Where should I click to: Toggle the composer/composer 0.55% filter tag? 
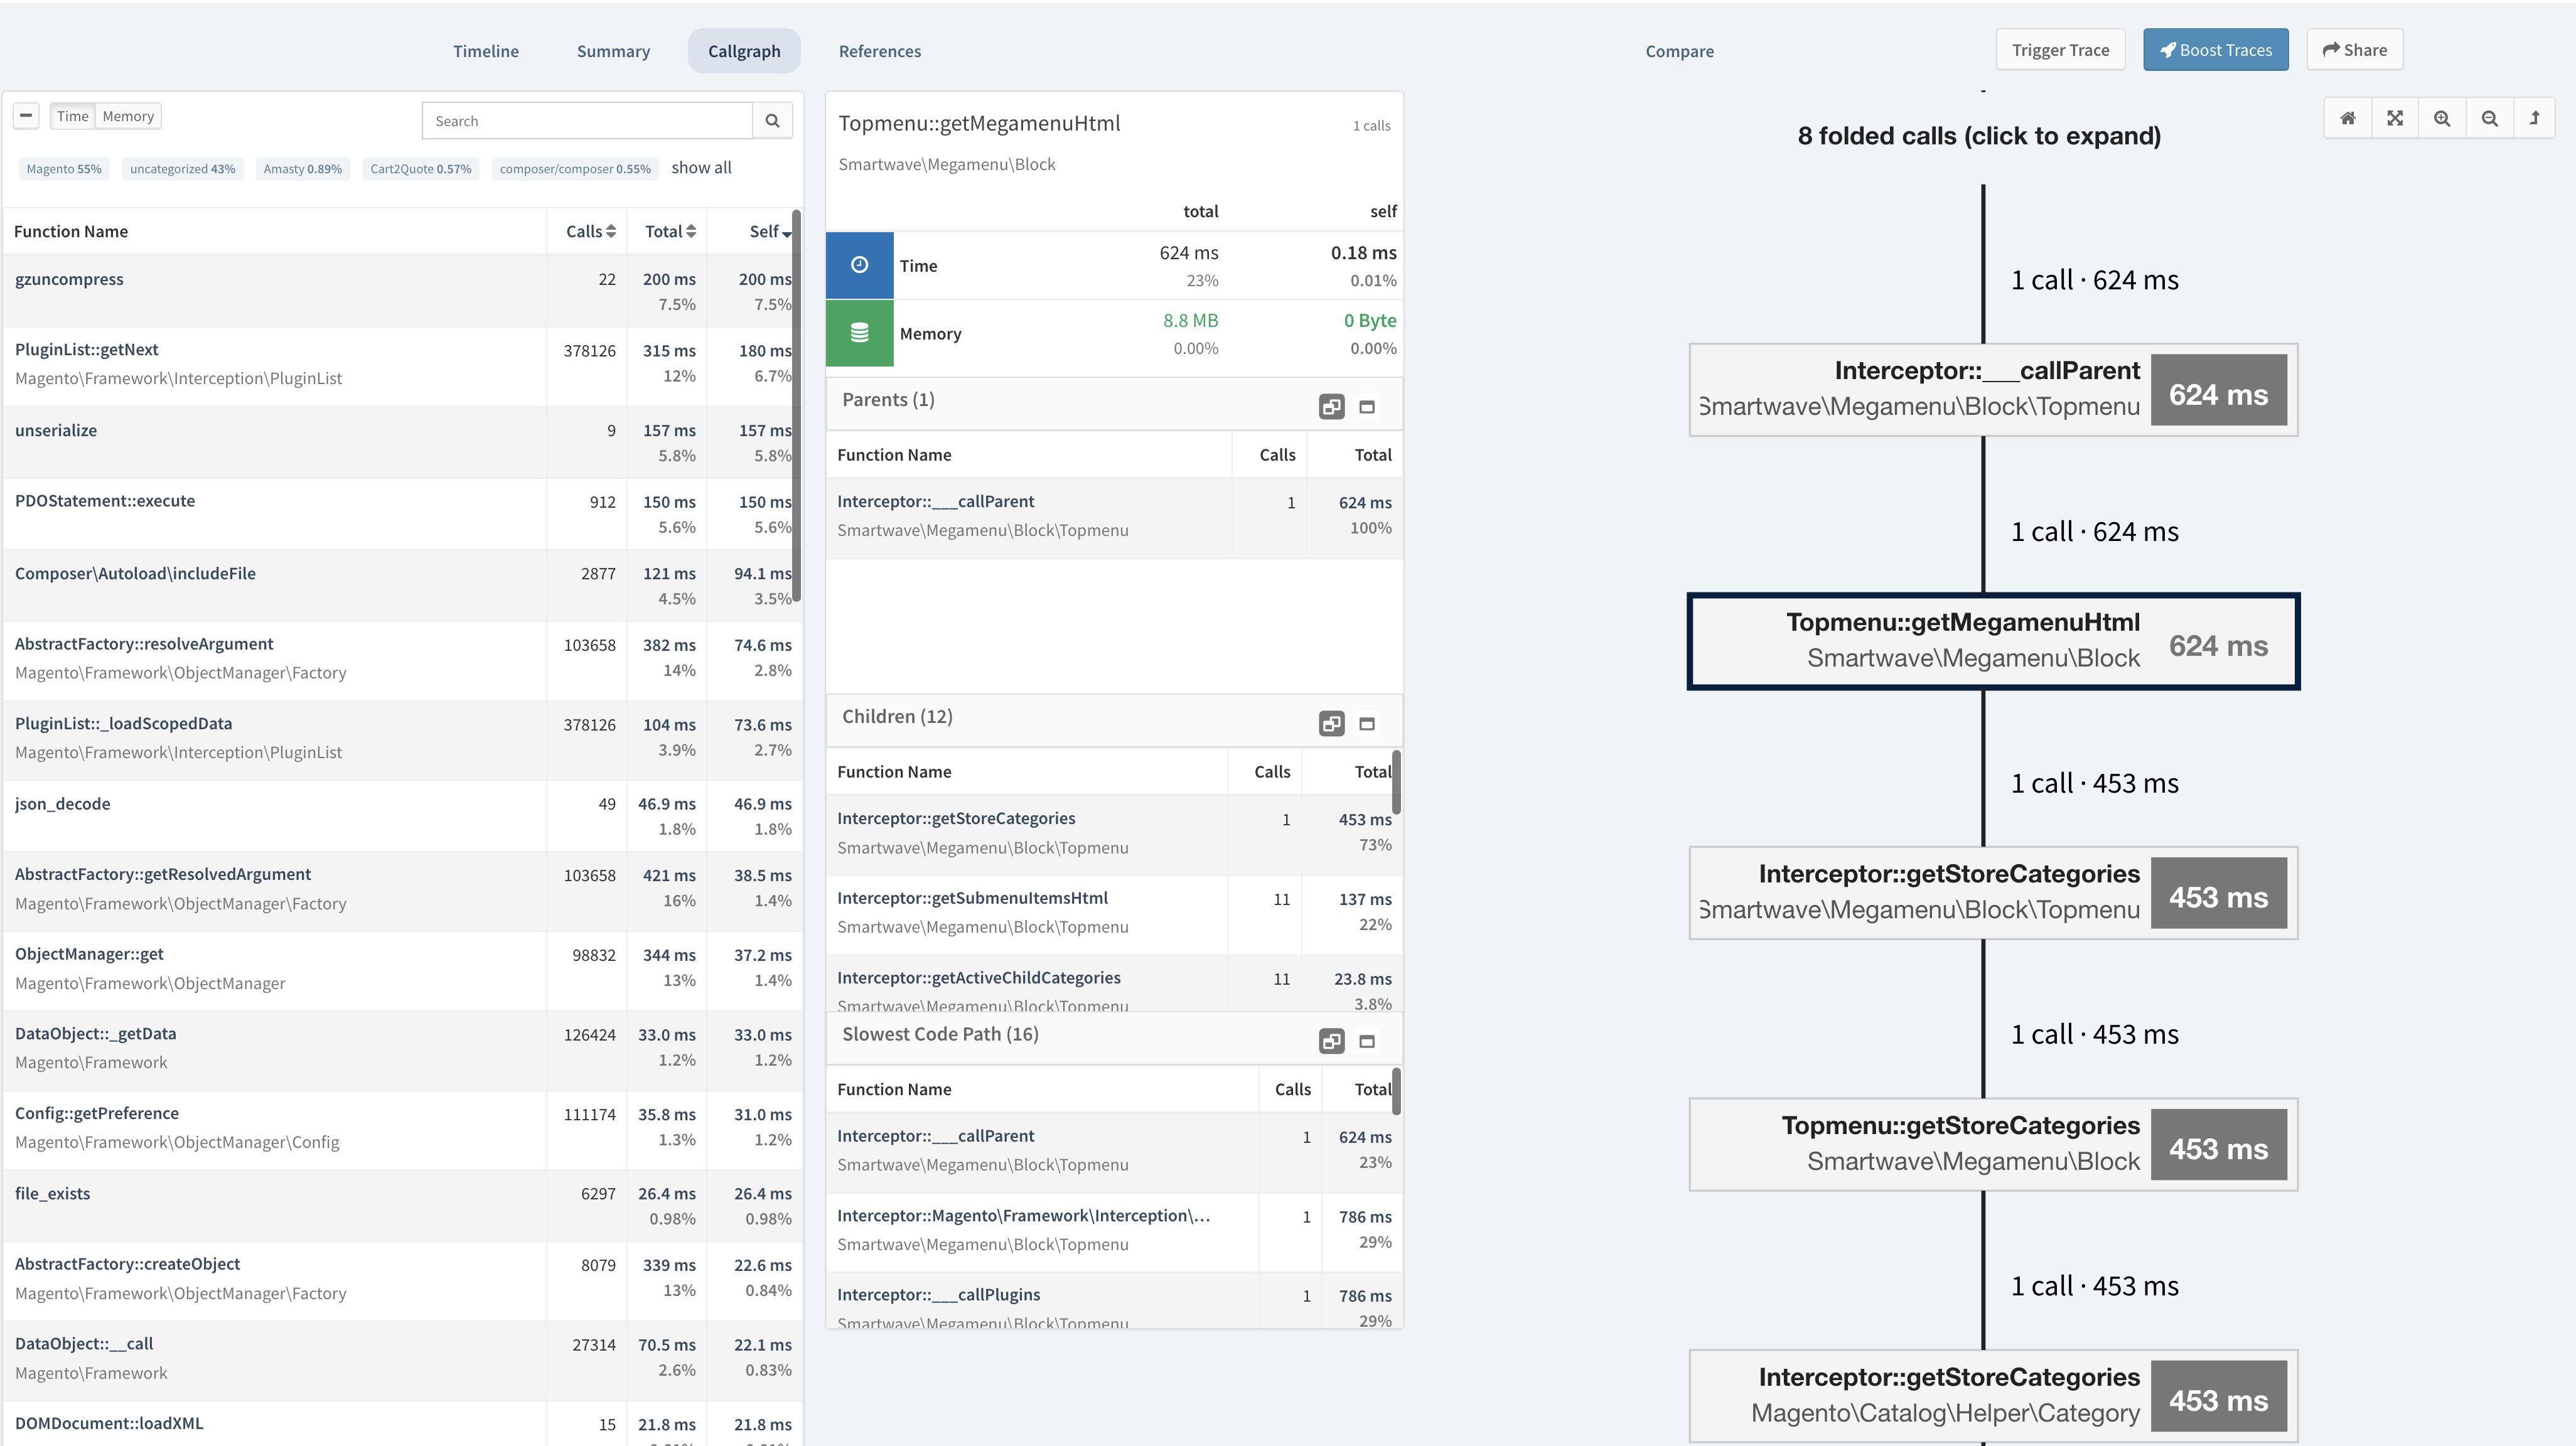pyautogui.click(x=575, y=169)
